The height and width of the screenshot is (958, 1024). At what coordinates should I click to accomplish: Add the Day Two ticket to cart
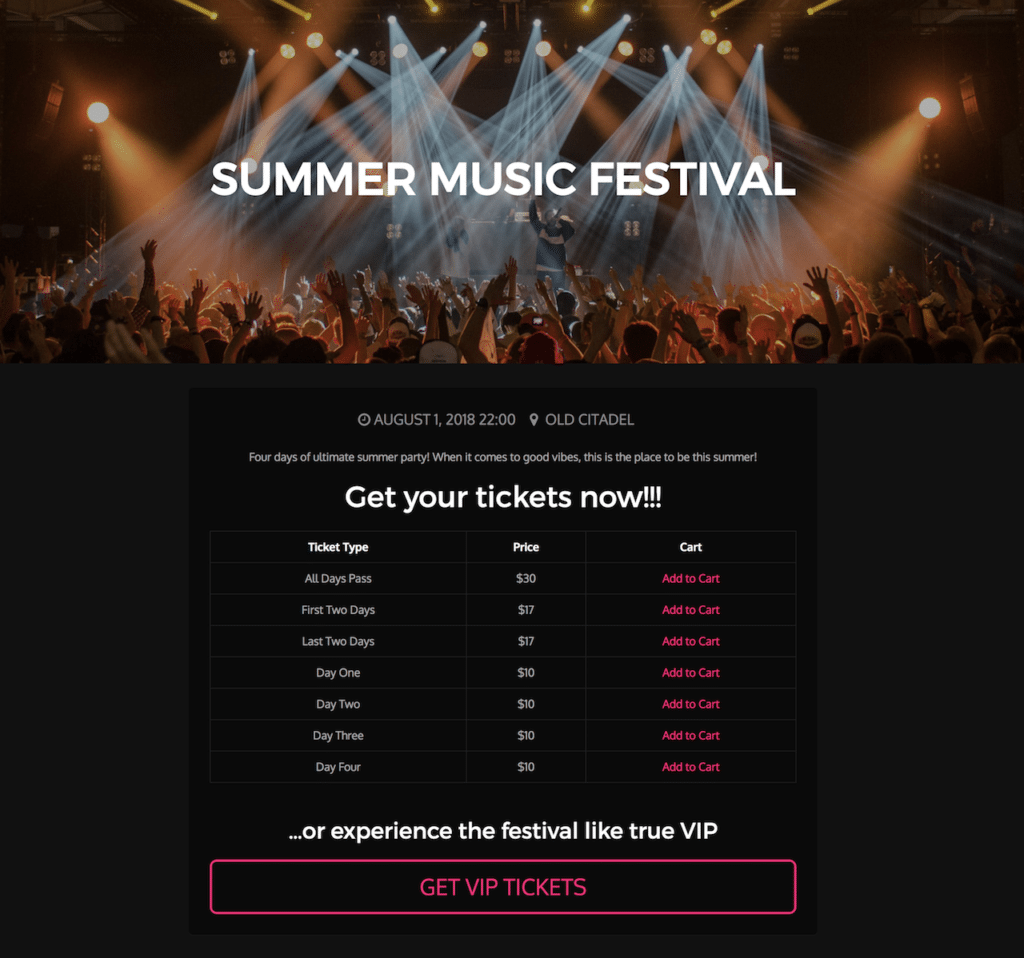pos(690,704)
